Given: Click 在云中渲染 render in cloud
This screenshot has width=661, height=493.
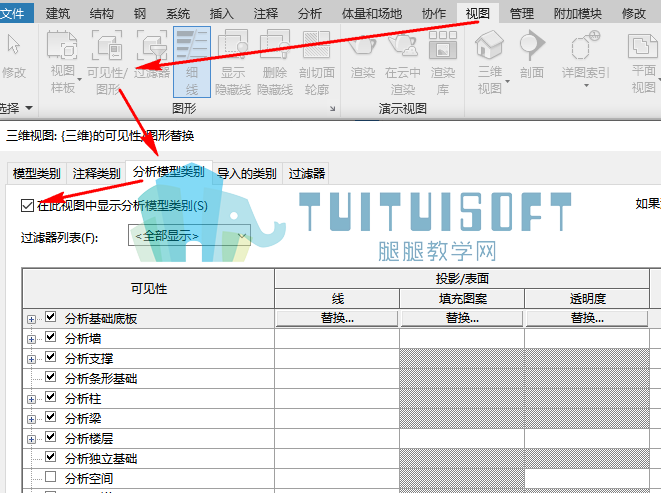Looking at the screenshot, I should coord(403,62).
